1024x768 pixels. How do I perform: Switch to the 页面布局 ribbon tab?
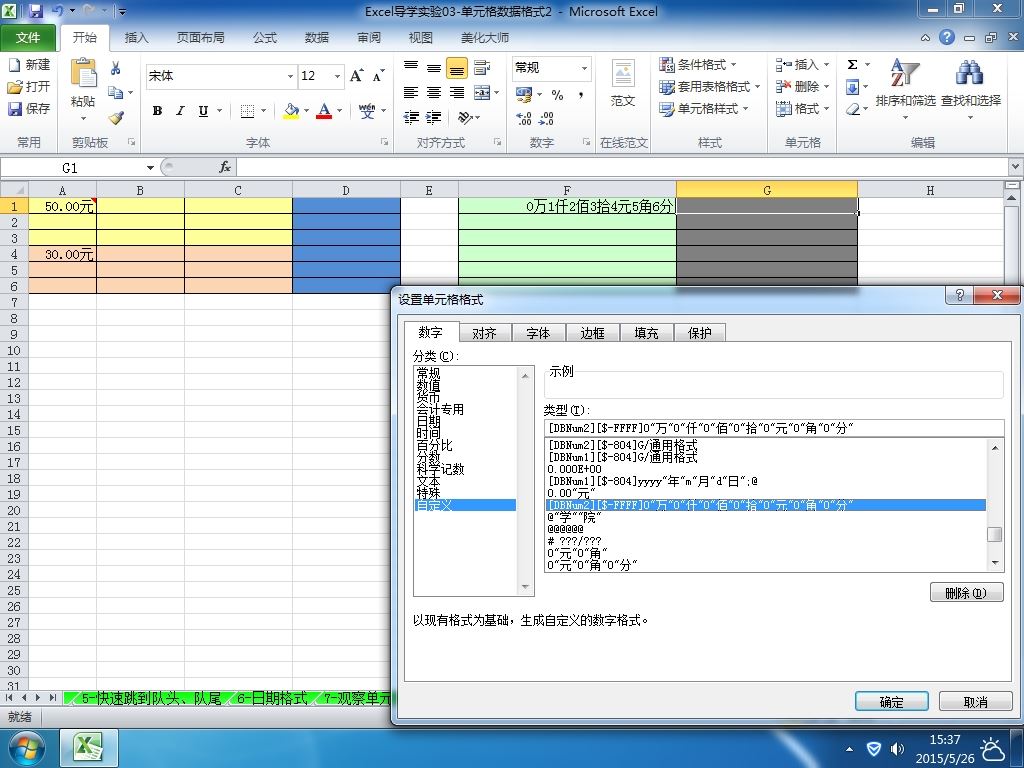[200, 38]
